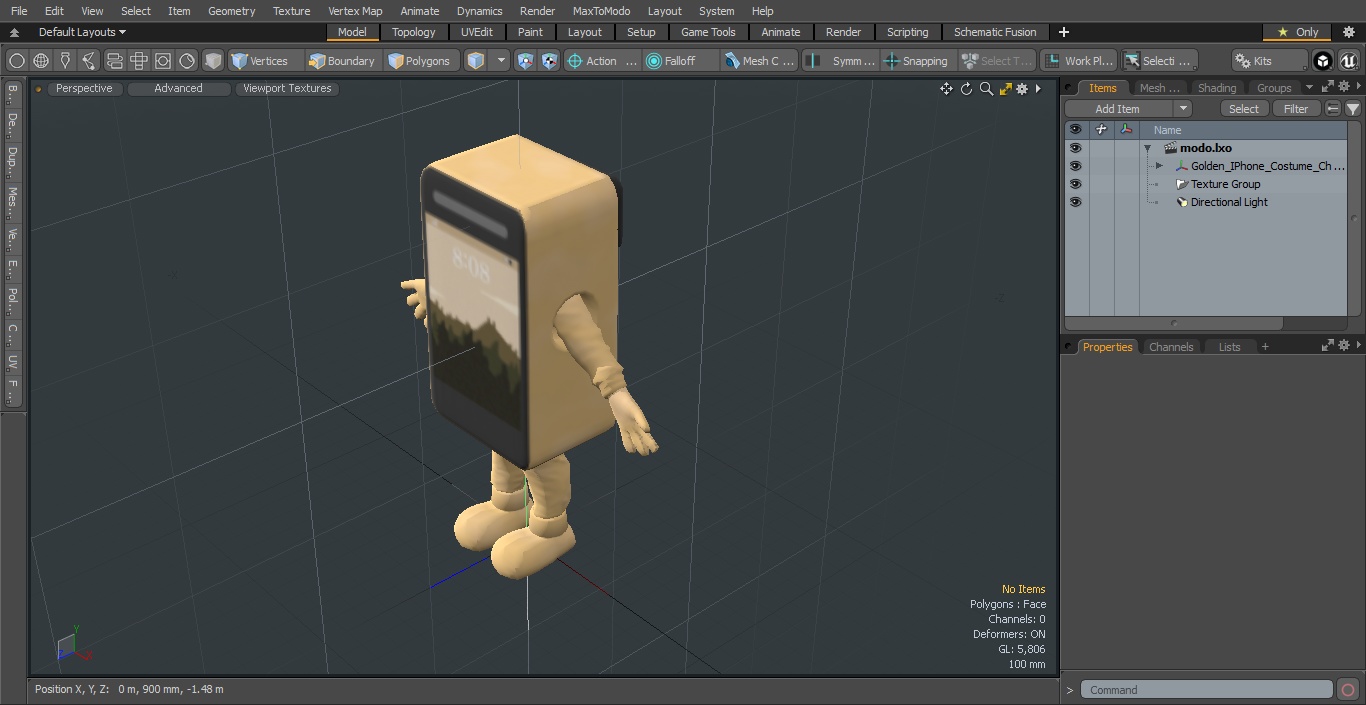
Task: Click the unfolded cross cube icon
Action: [138, 61]
